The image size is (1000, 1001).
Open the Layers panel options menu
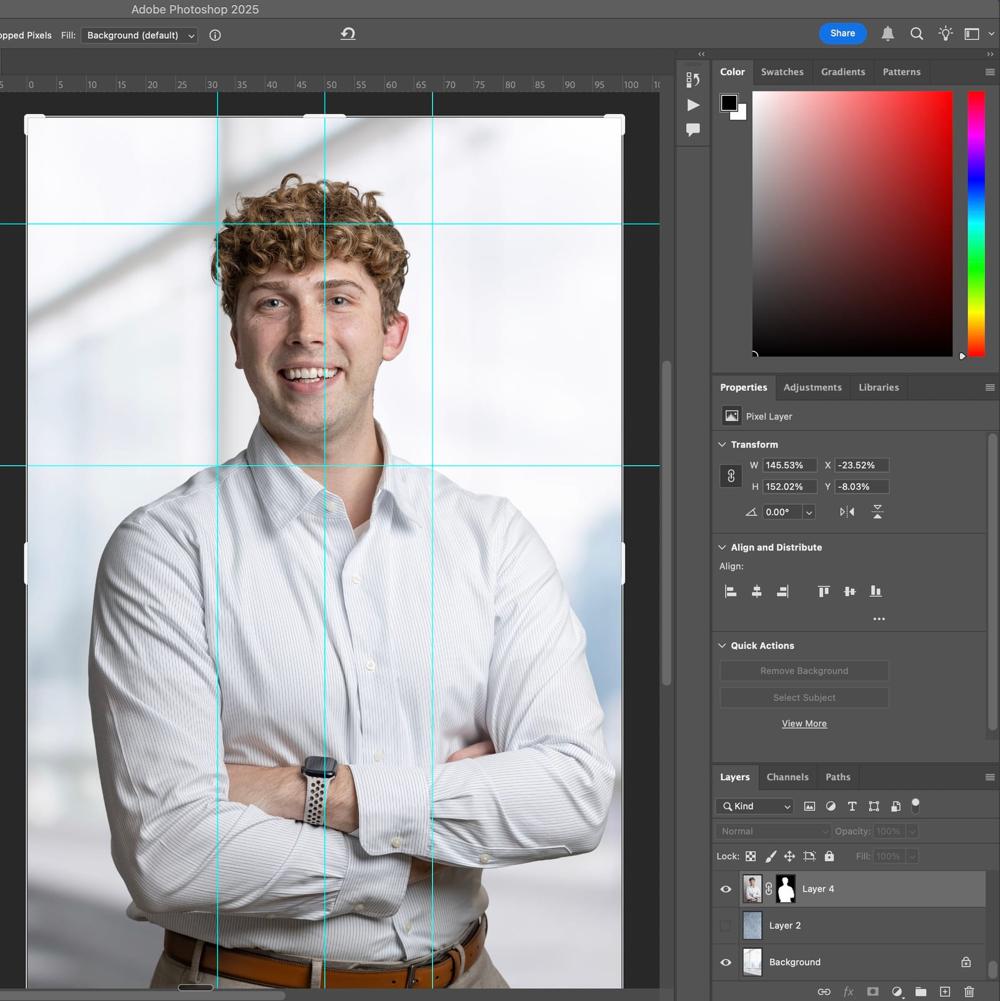click(990, 777)
